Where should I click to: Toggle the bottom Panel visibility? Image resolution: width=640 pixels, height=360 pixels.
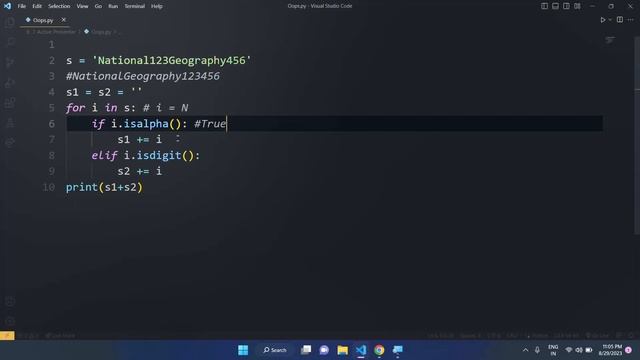(x=555, y=6)
